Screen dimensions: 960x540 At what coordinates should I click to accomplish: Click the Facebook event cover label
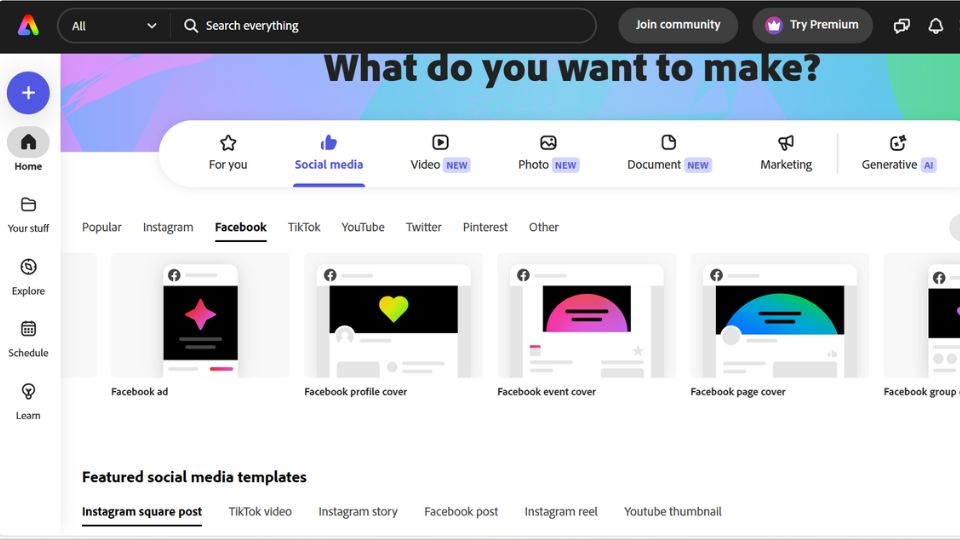tap(547, 392)
